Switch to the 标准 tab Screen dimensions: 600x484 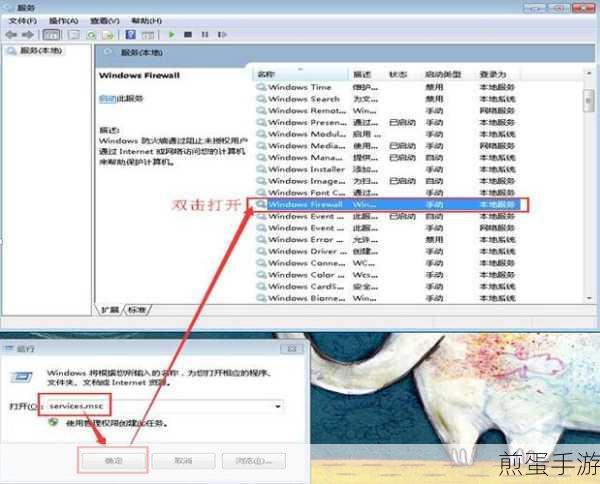[137, 310]
